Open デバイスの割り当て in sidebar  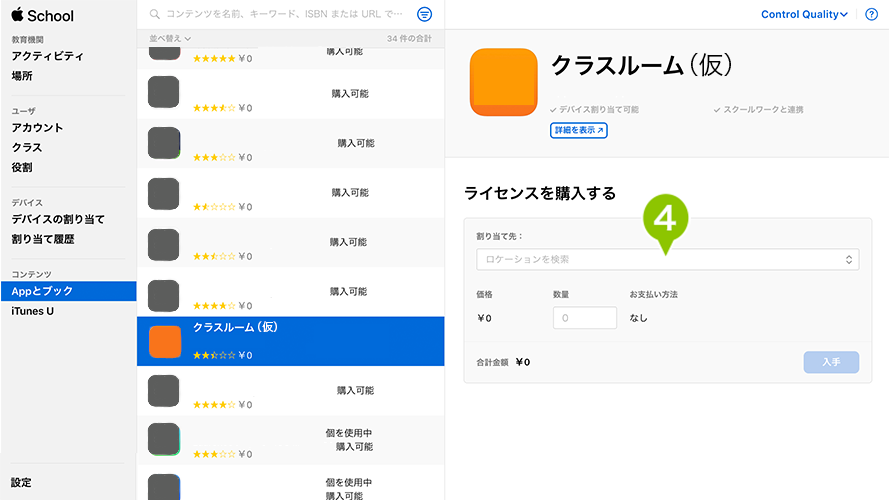pyautogui.click(x=58, y=219)
